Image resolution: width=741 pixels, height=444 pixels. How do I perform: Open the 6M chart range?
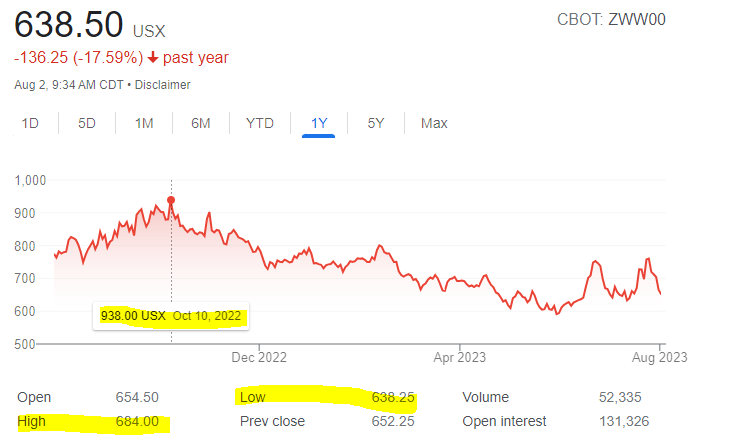click(x=201, y=123)
